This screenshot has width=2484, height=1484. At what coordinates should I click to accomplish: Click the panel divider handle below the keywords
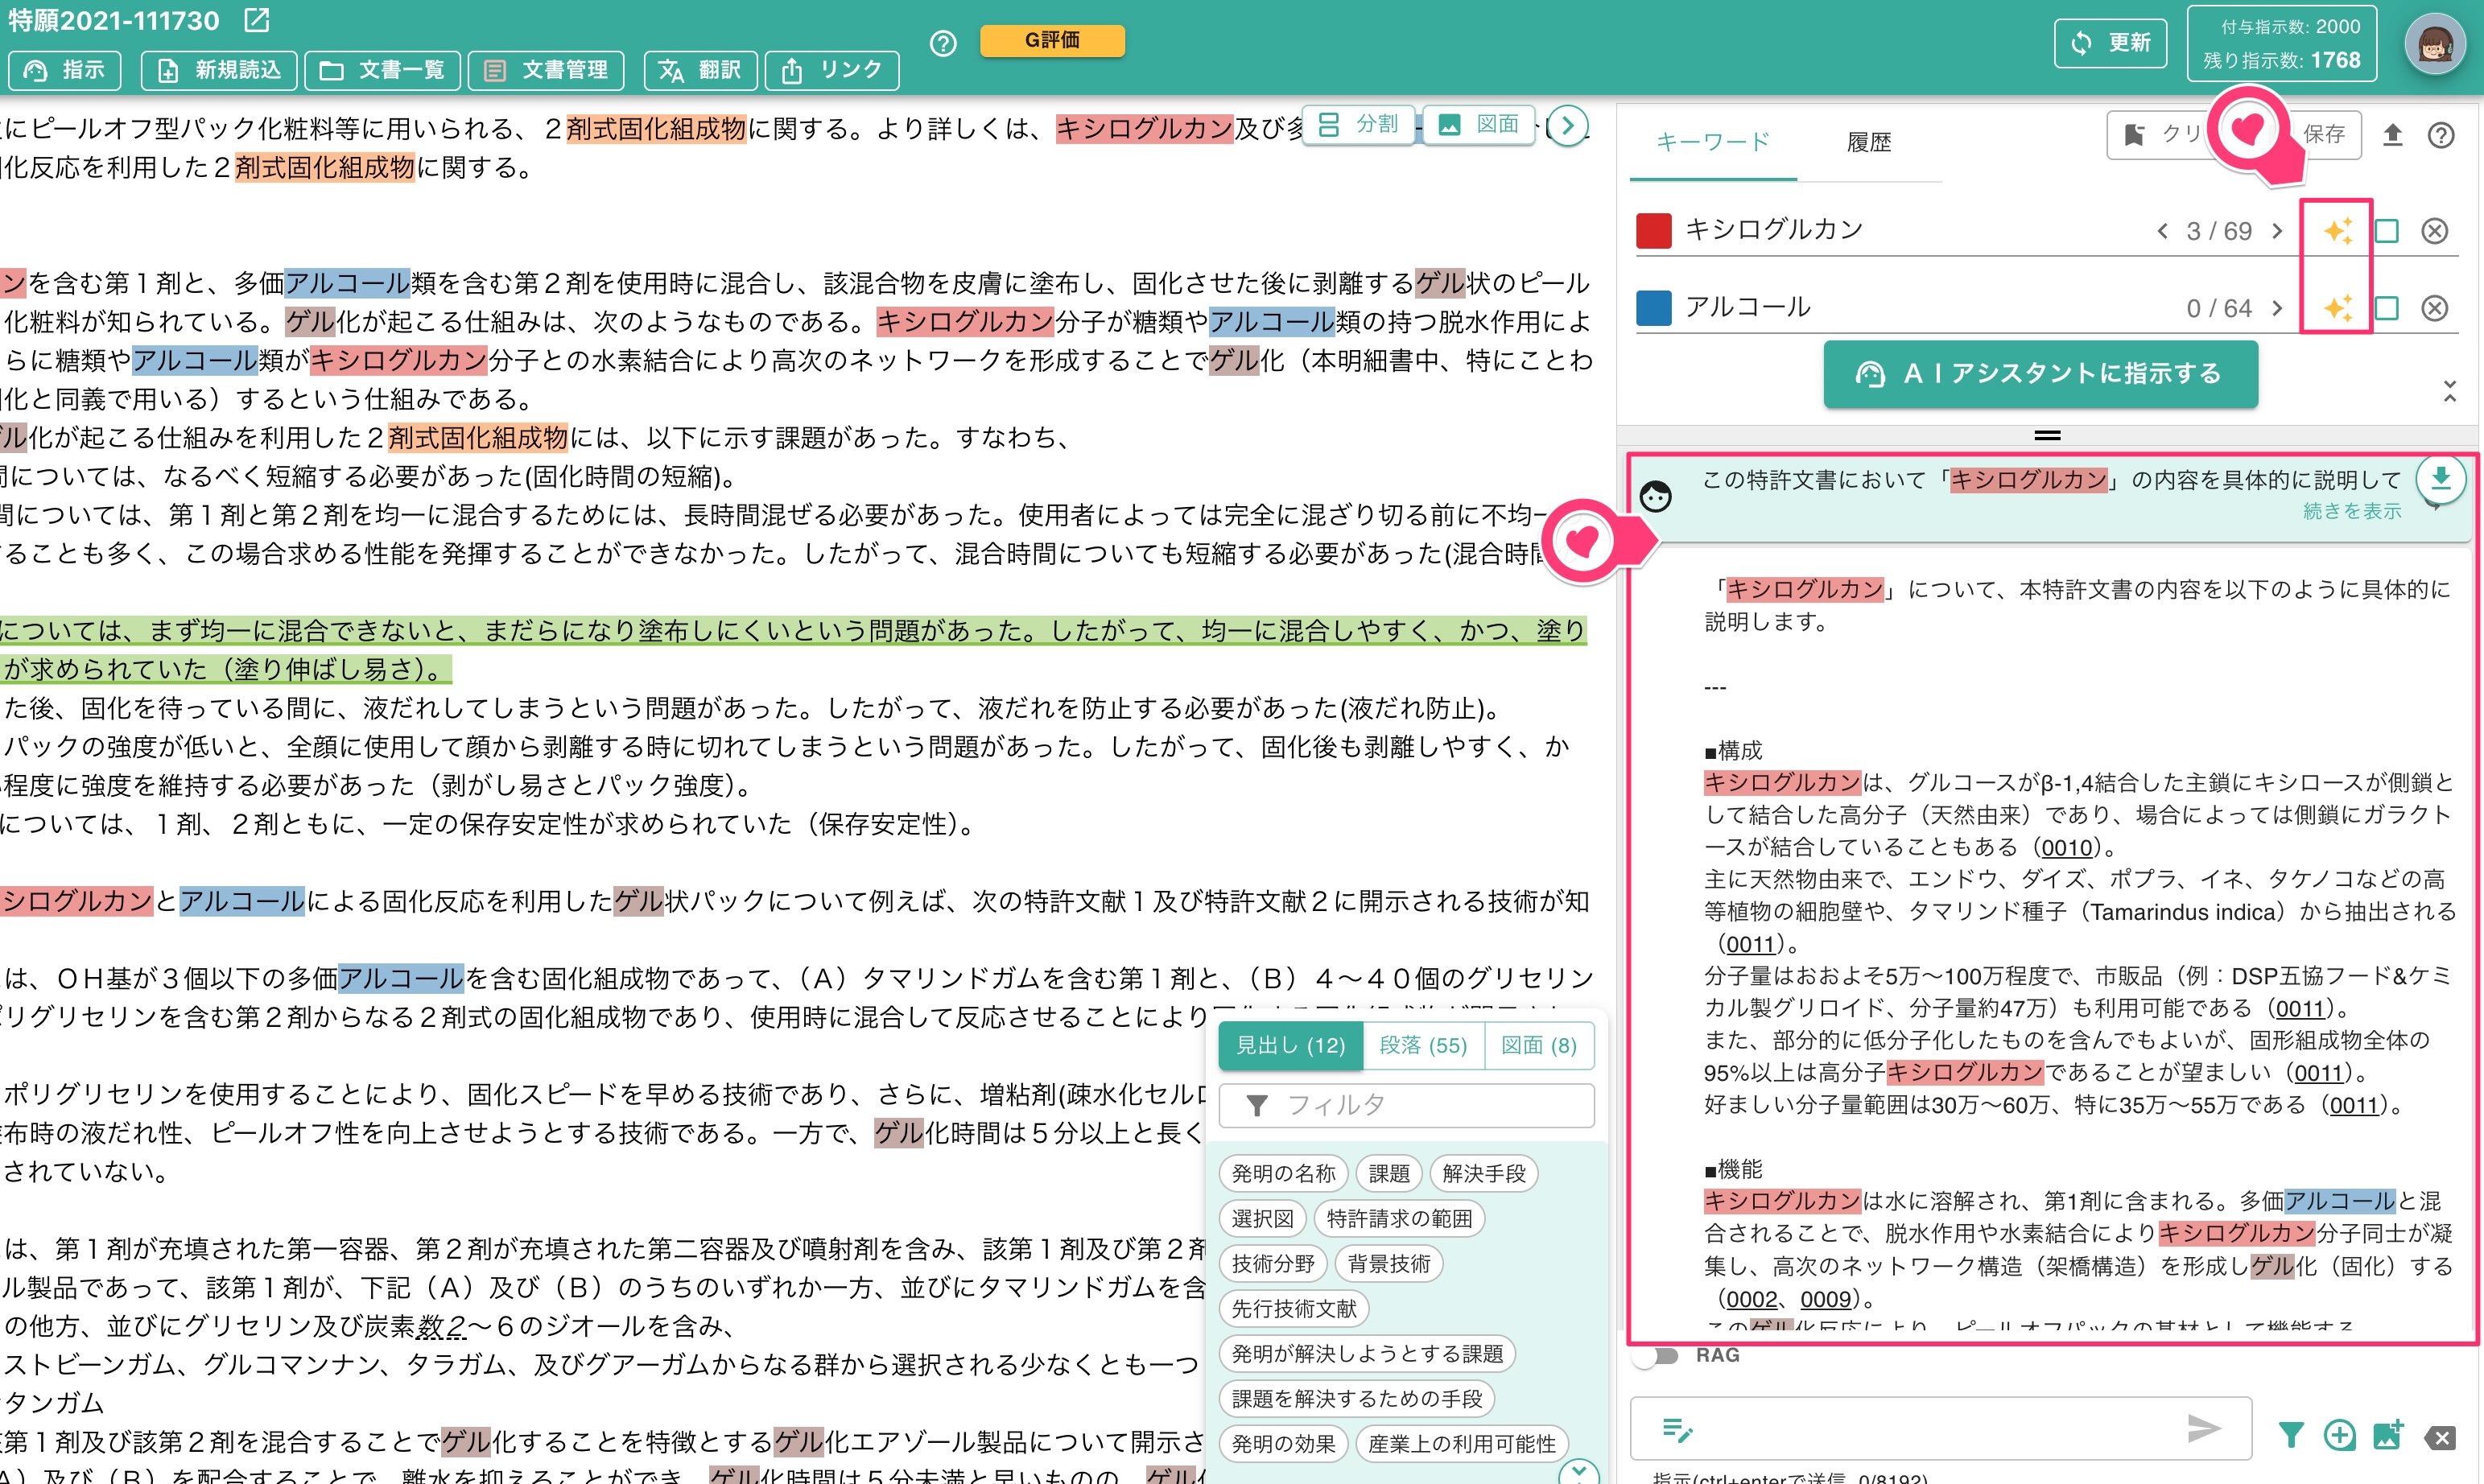point(2047,435)
